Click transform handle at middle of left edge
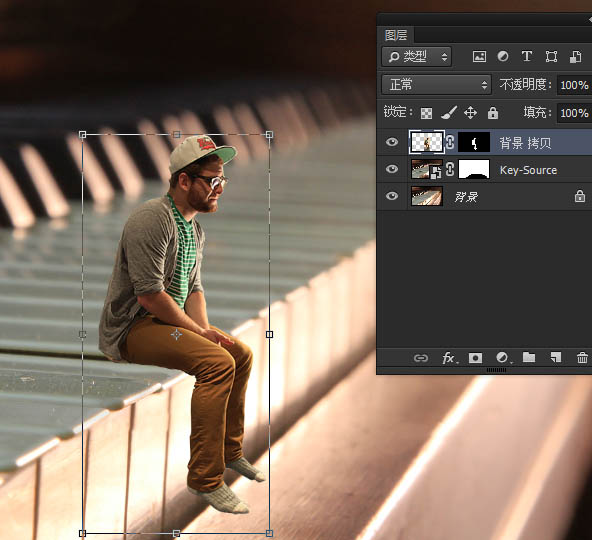The height and width of the screenshot is (540, 592). [82, 334]
